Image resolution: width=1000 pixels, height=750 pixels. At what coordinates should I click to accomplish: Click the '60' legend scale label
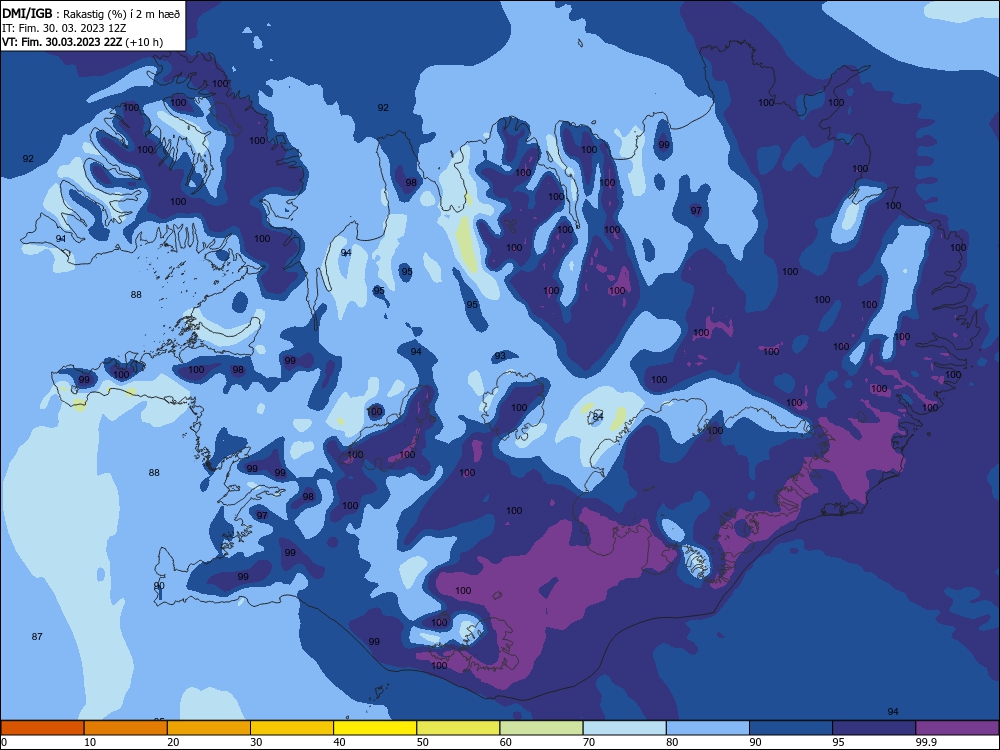506,742
